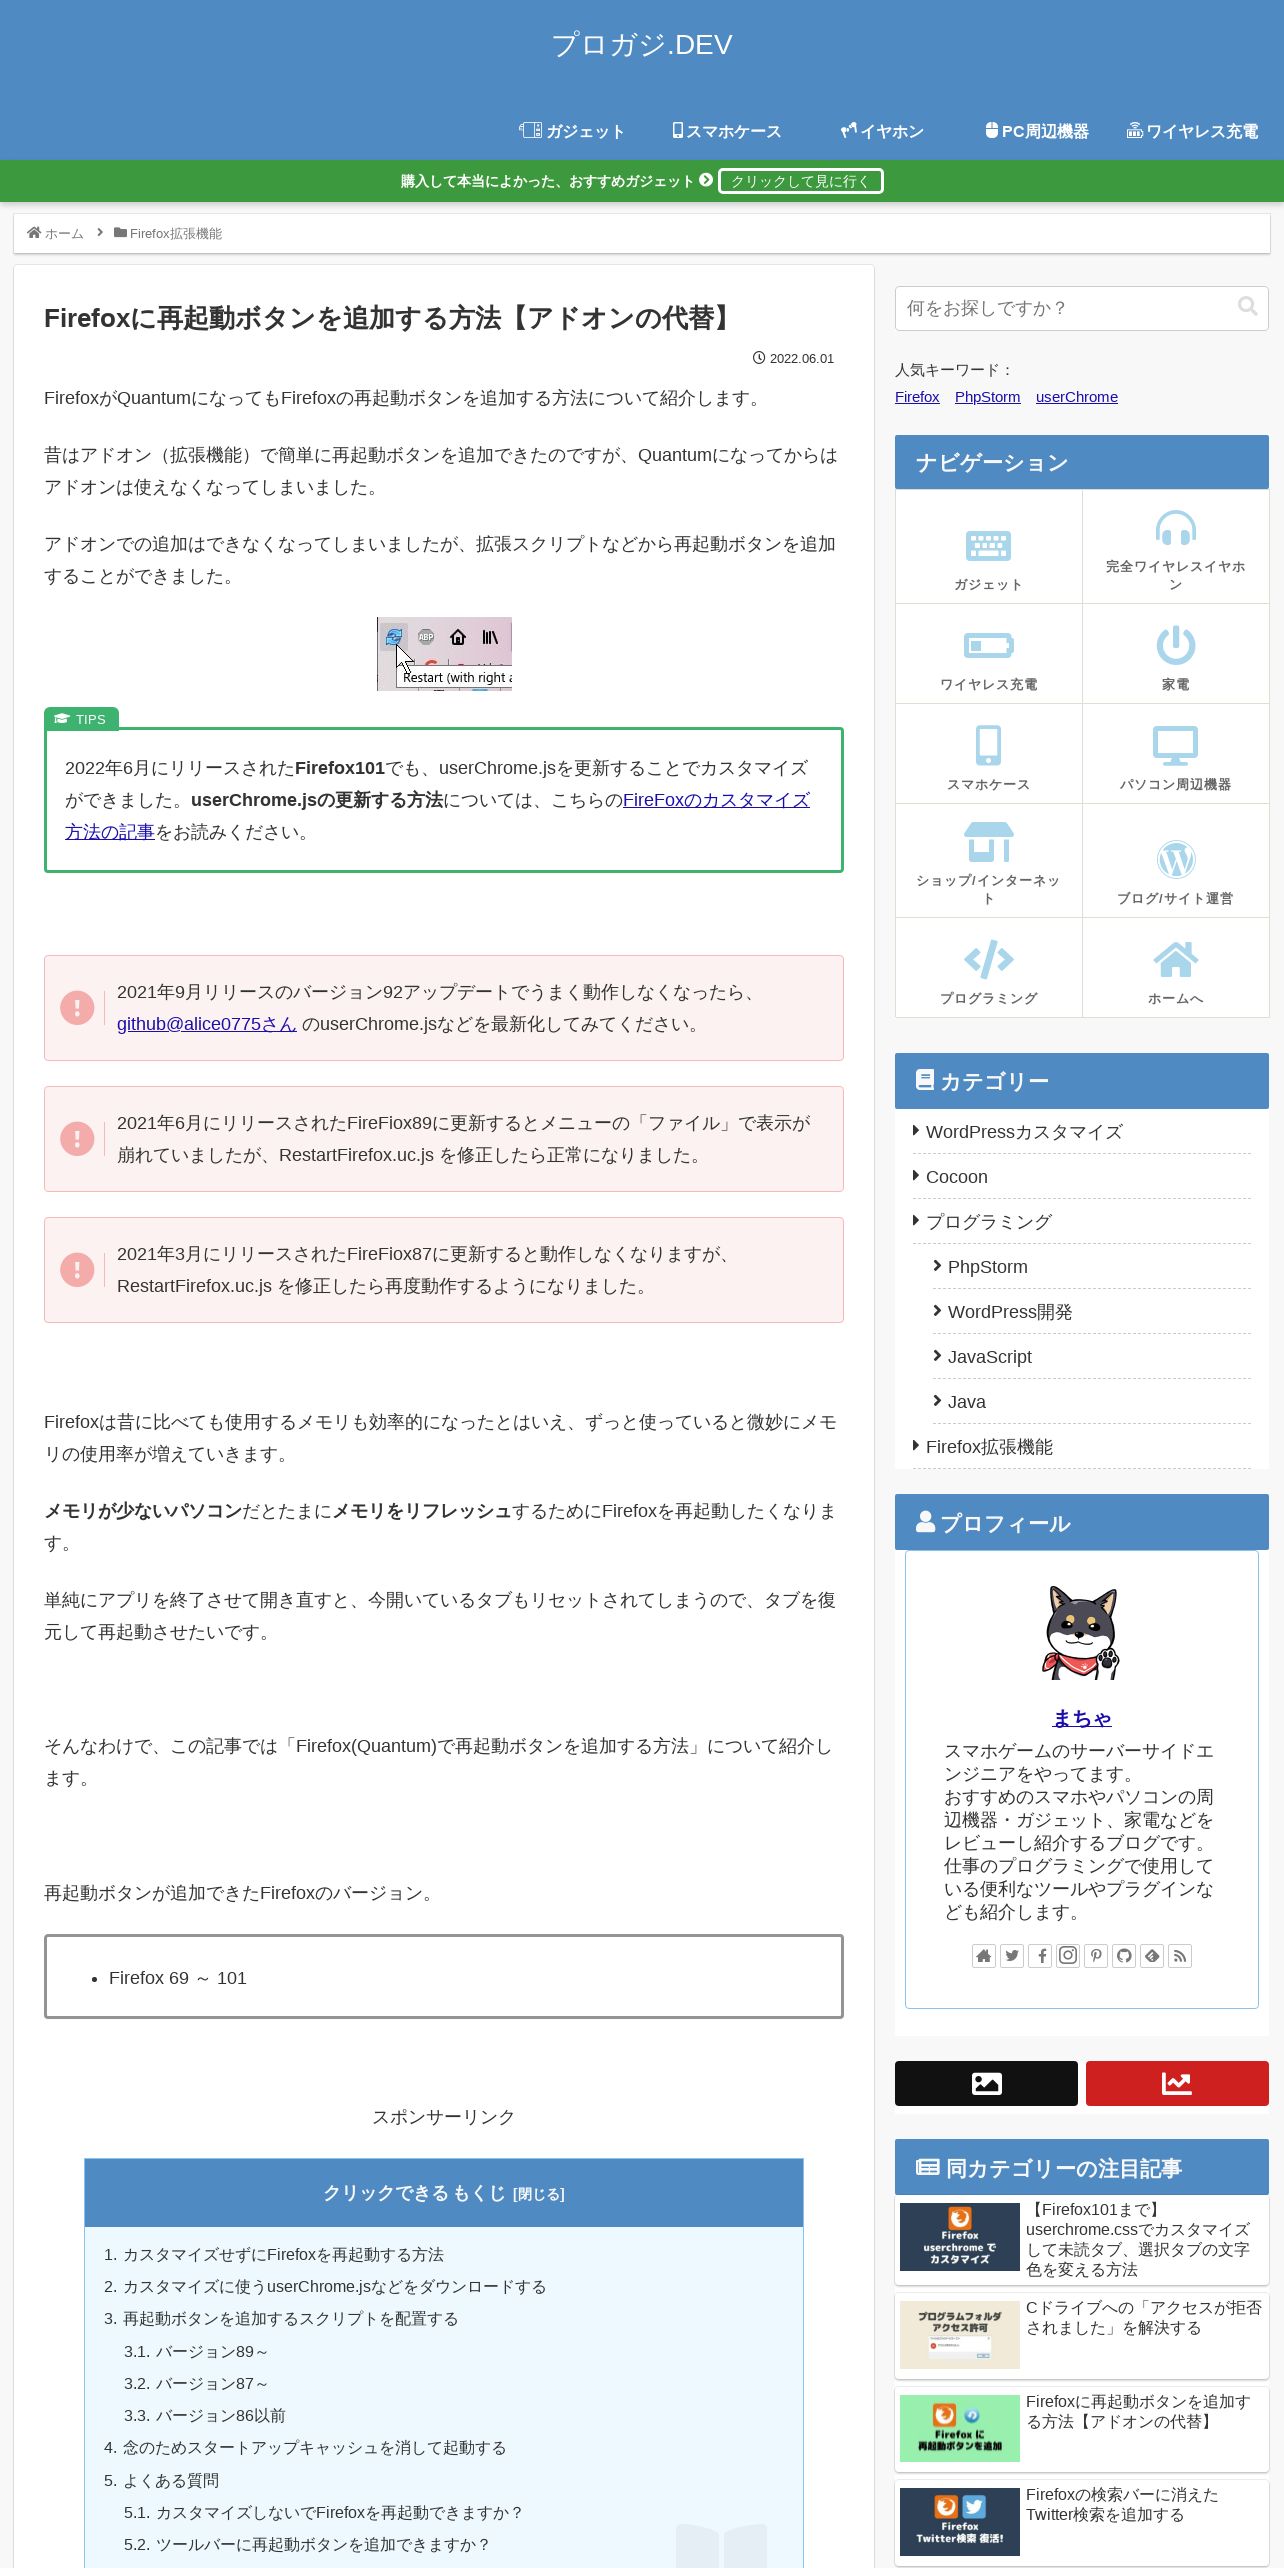Open the userchrome.cssでカスタマイズ related article
This screenshot has height=2568, width=1284.
click(1082, 2240)
